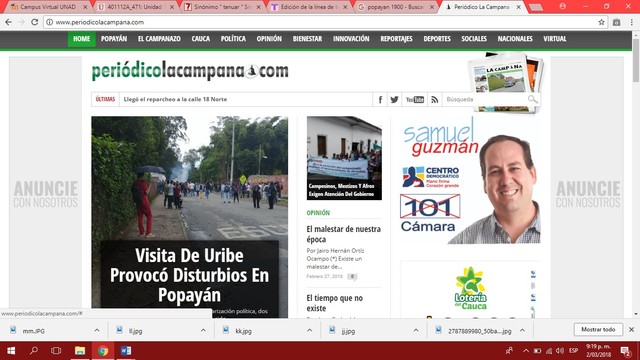Screen dimensions: 640x360
Task: Open Windows taskbar search
Action: [x=34, y=351]
